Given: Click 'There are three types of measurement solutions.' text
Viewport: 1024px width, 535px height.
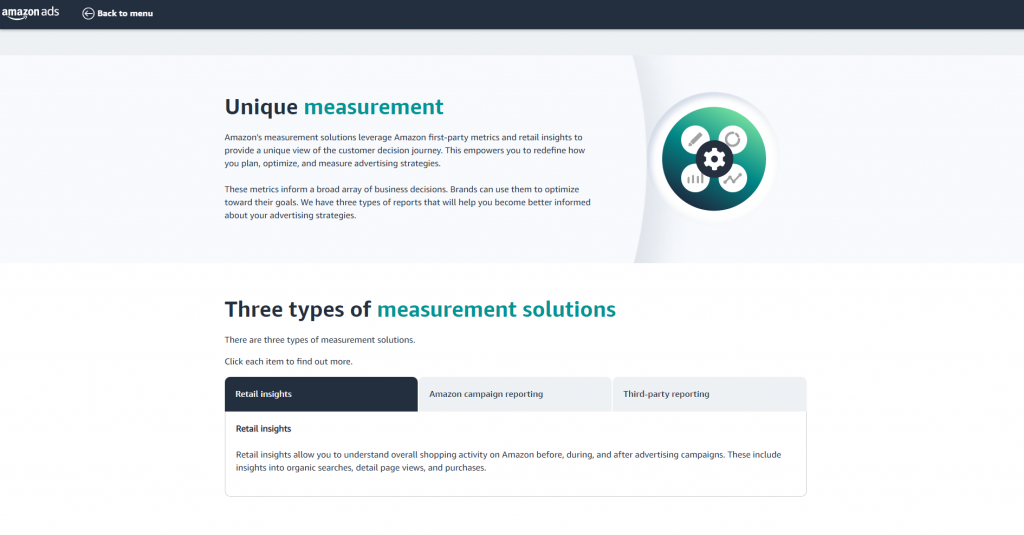Looking at the screenshot, I should [320, 340].
